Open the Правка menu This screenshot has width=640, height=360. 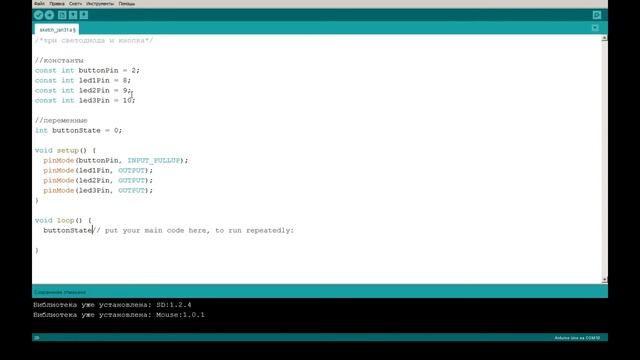(x=57, y=4)
